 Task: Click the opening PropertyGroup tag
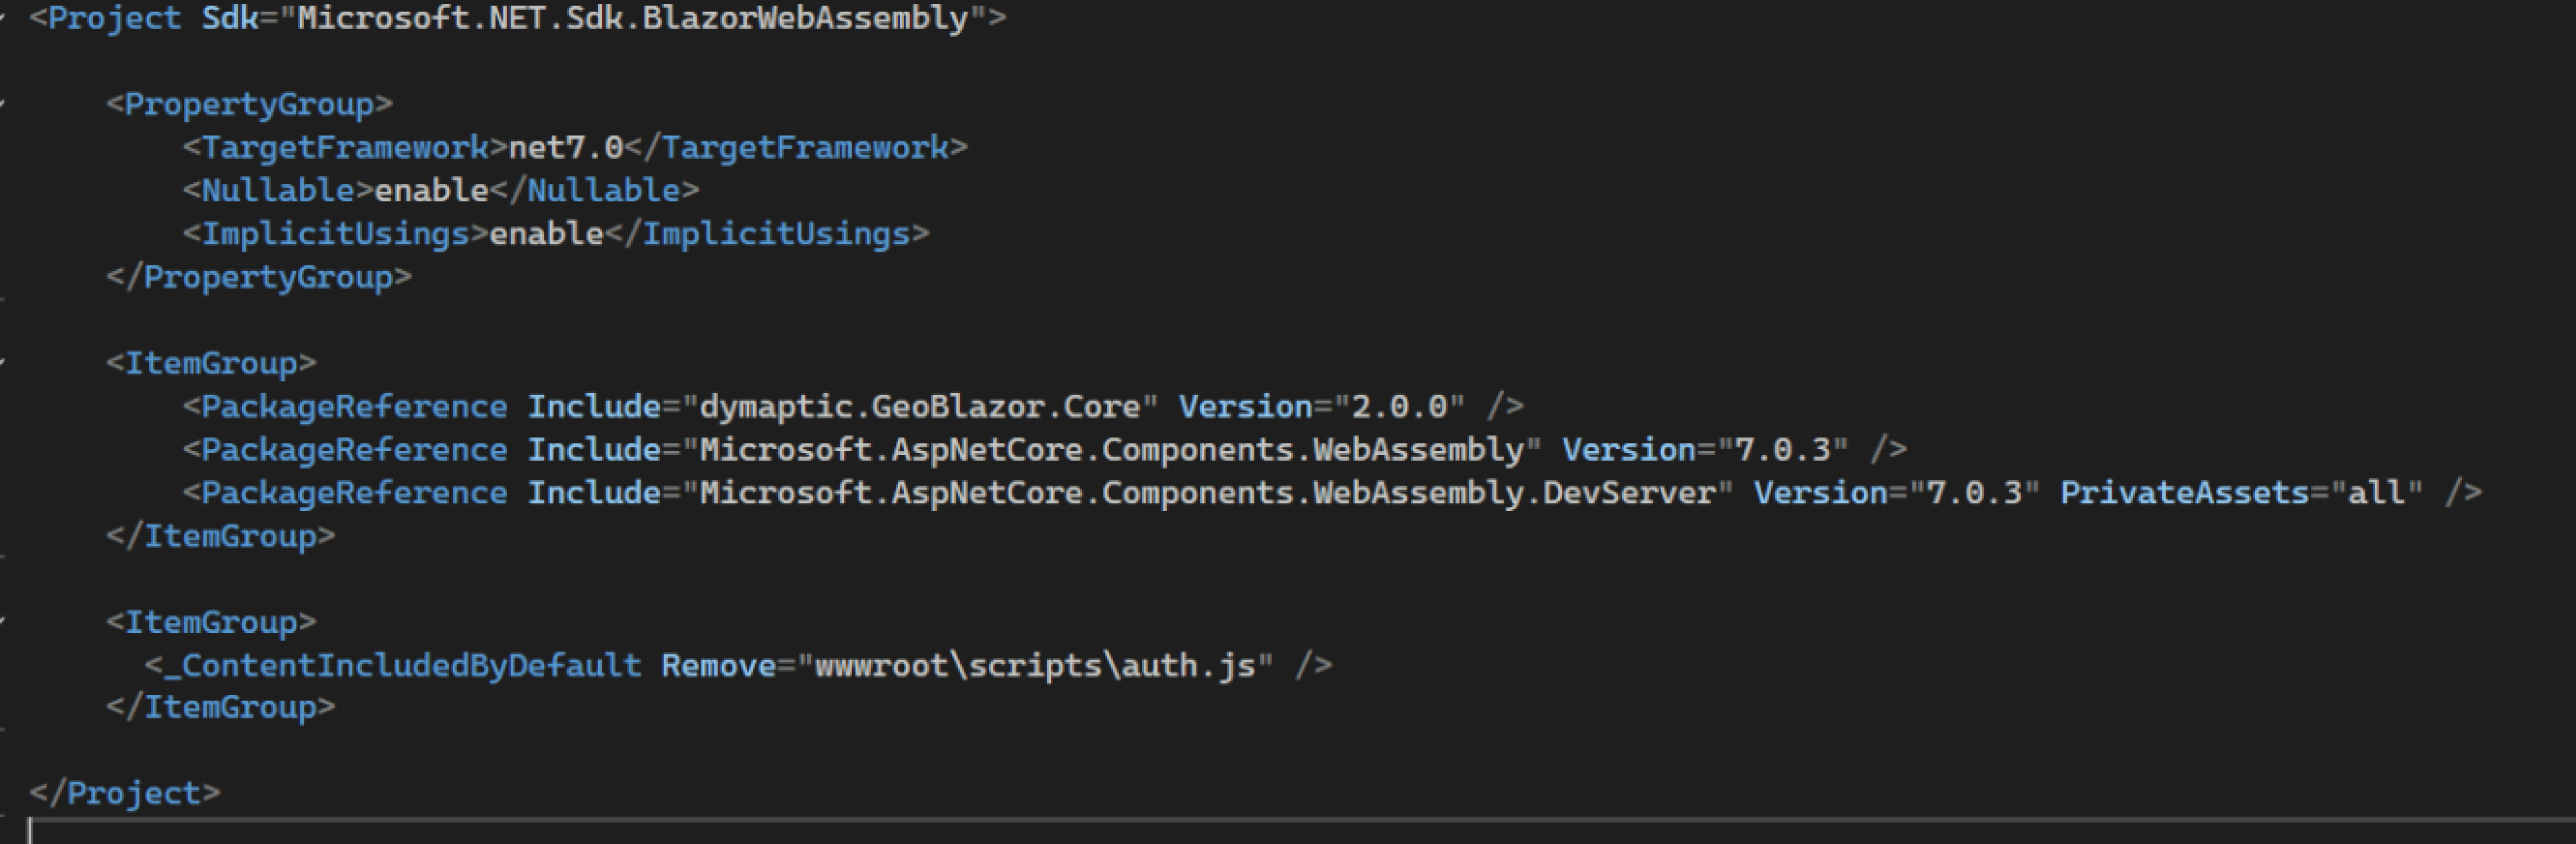point(249,105)
